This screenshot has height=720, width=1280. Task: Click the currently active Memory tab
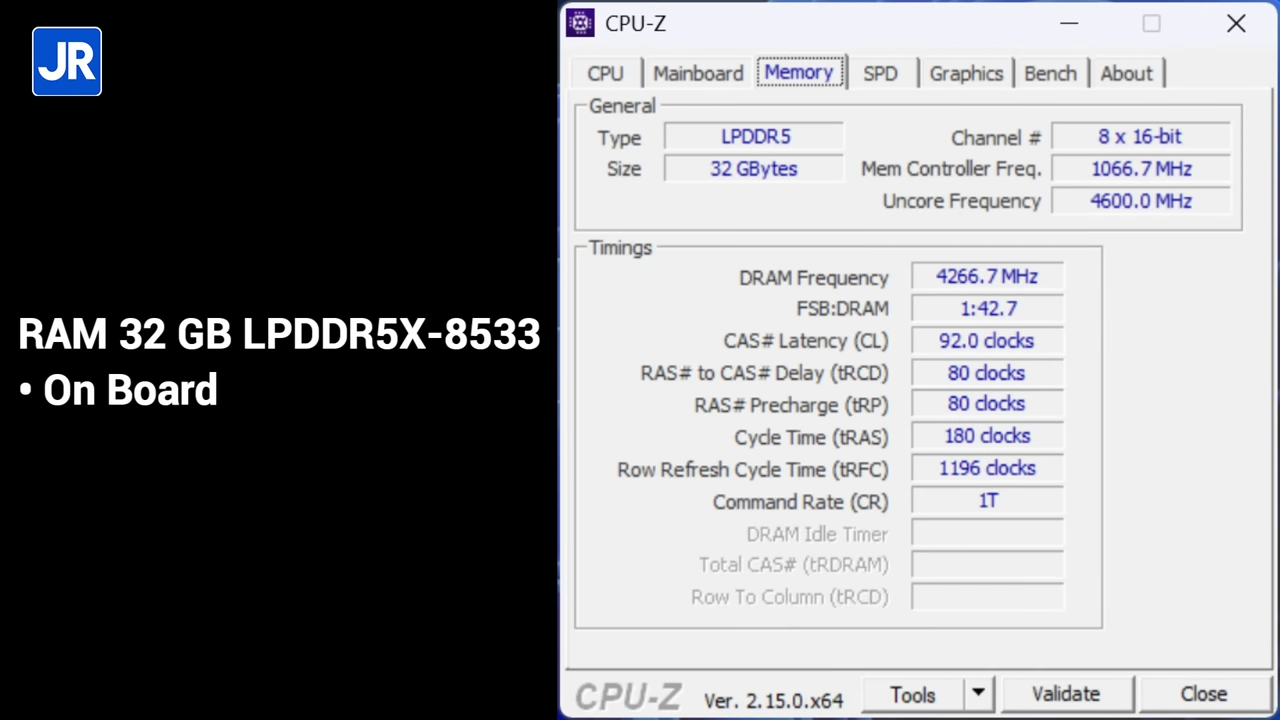[x=798, y=73]
